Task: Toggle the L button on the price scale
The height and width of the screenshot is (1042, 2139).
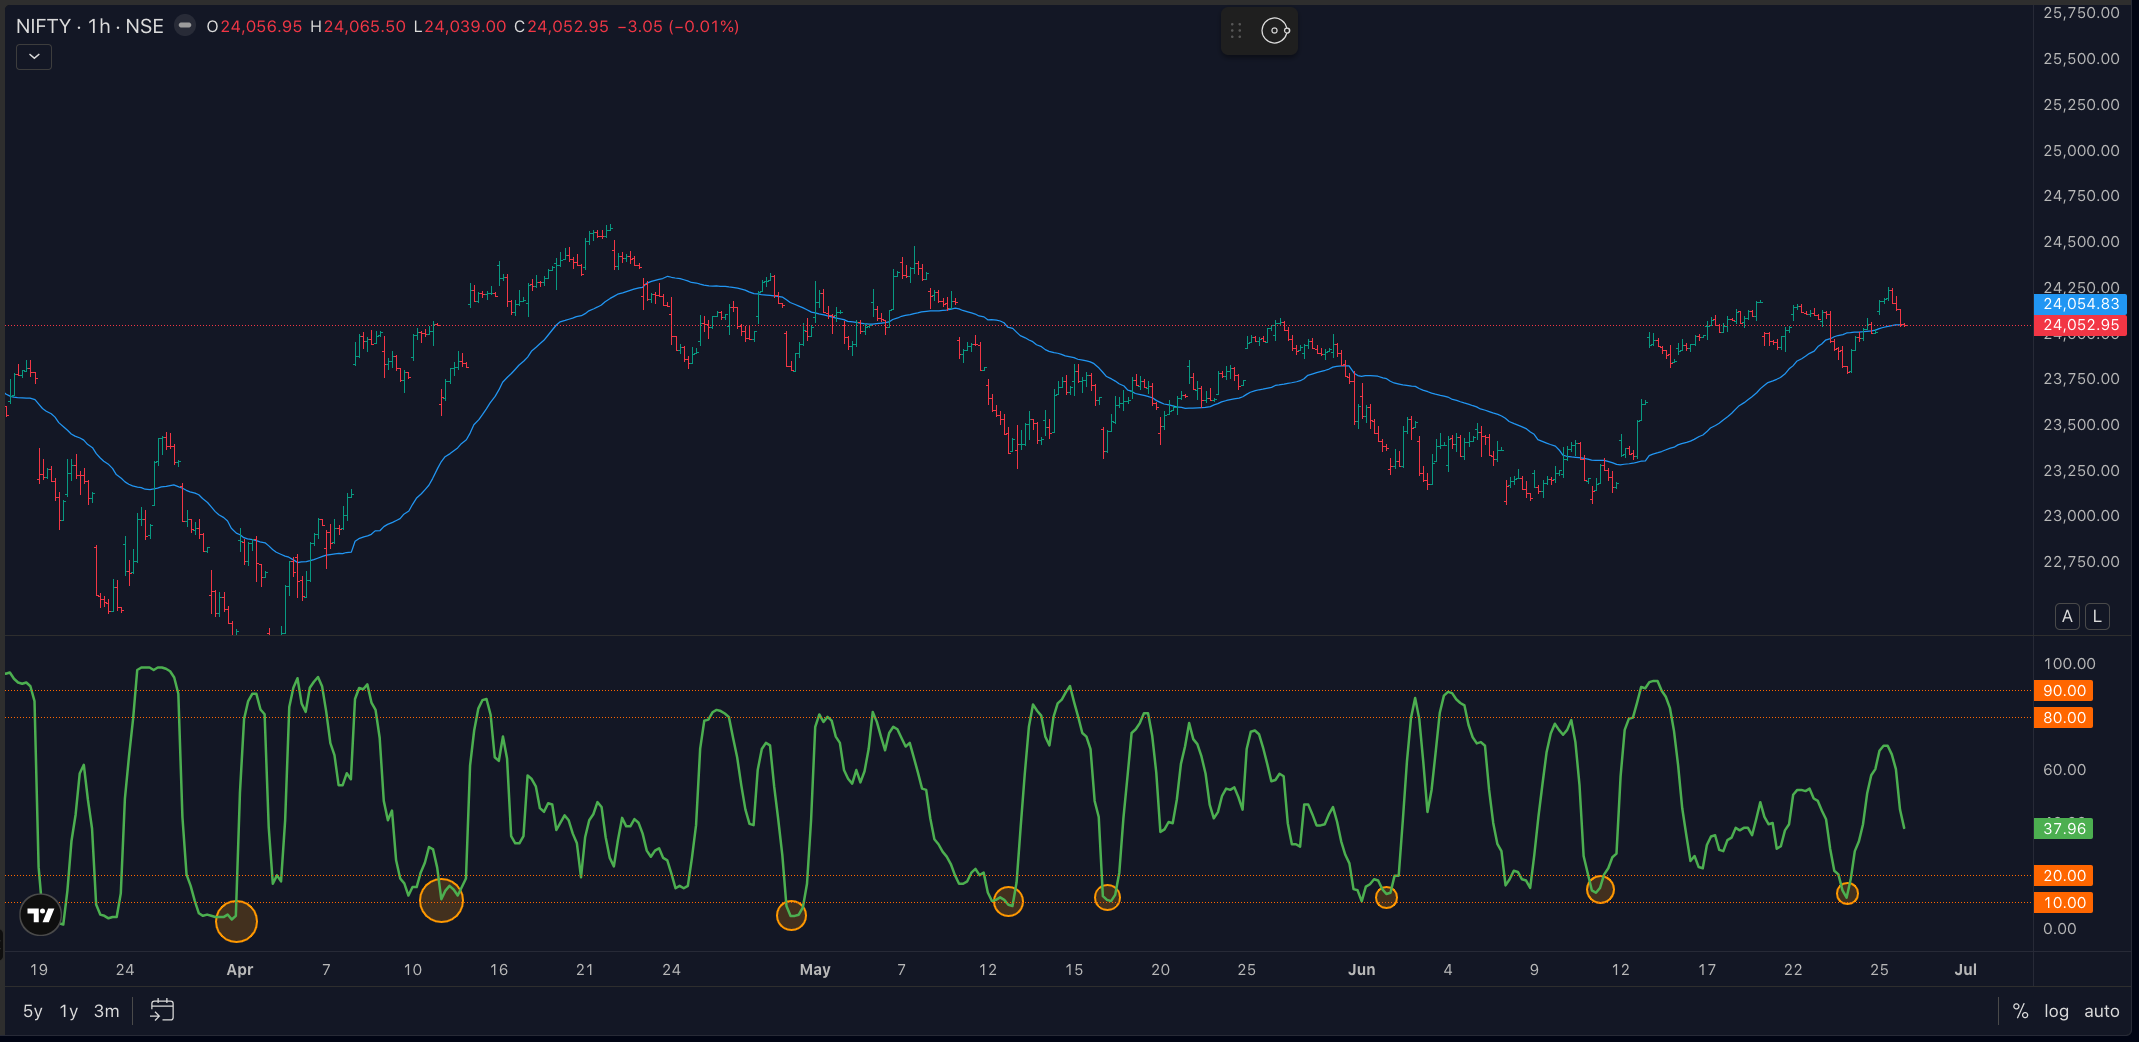Action: click(2097, 616)
